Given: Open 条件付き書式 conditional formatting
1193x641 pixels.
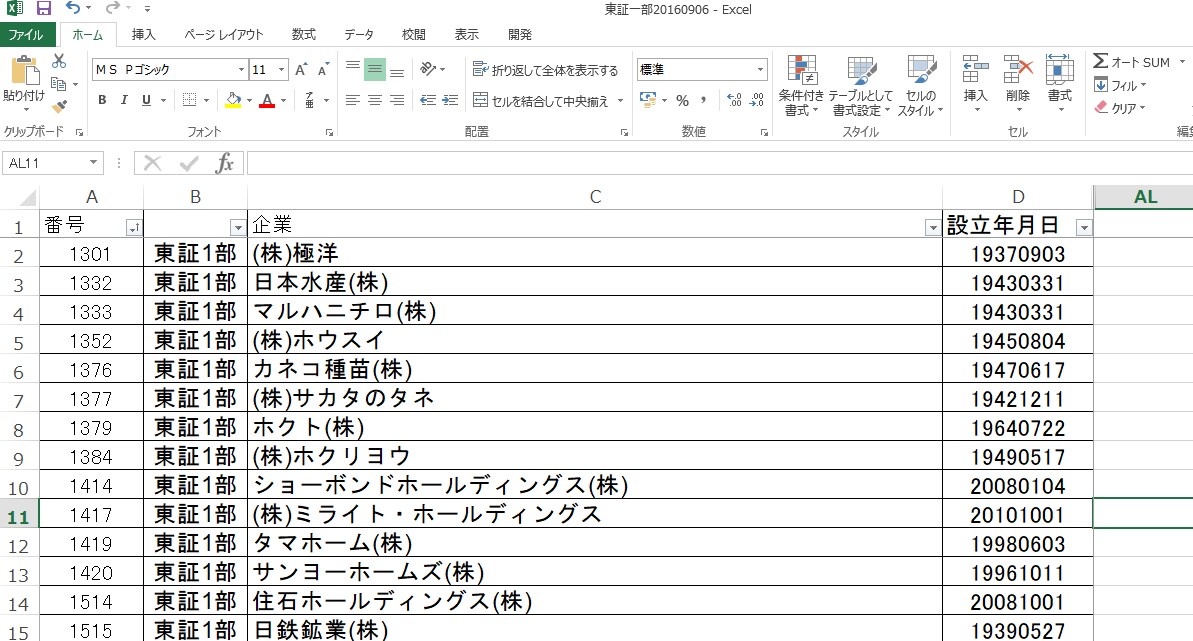Looking at the screenshot, I should click(801, 85).
